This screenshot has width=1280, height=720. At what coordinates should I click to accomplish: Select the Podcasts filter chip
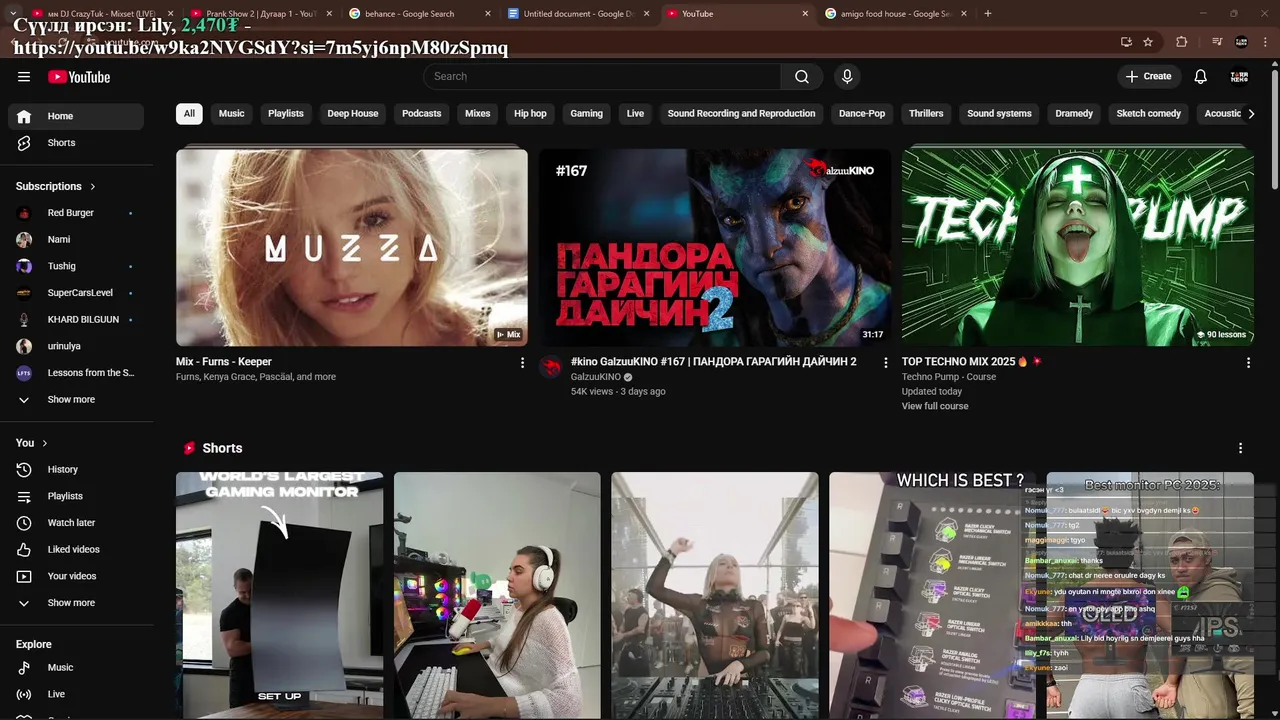422,114
